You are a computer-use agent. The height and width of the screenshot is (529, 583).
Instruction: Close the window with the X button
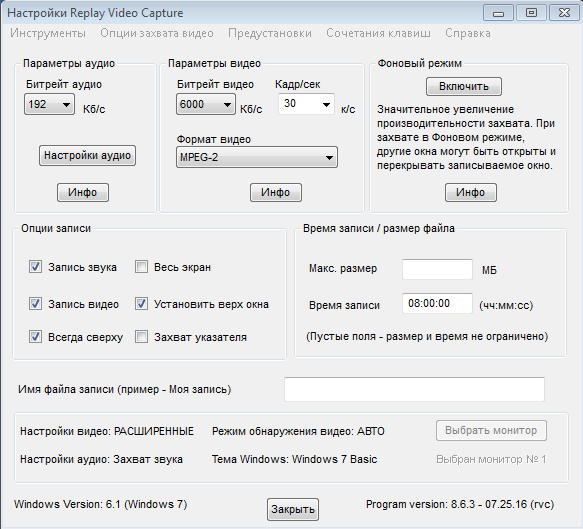point(564,13)
